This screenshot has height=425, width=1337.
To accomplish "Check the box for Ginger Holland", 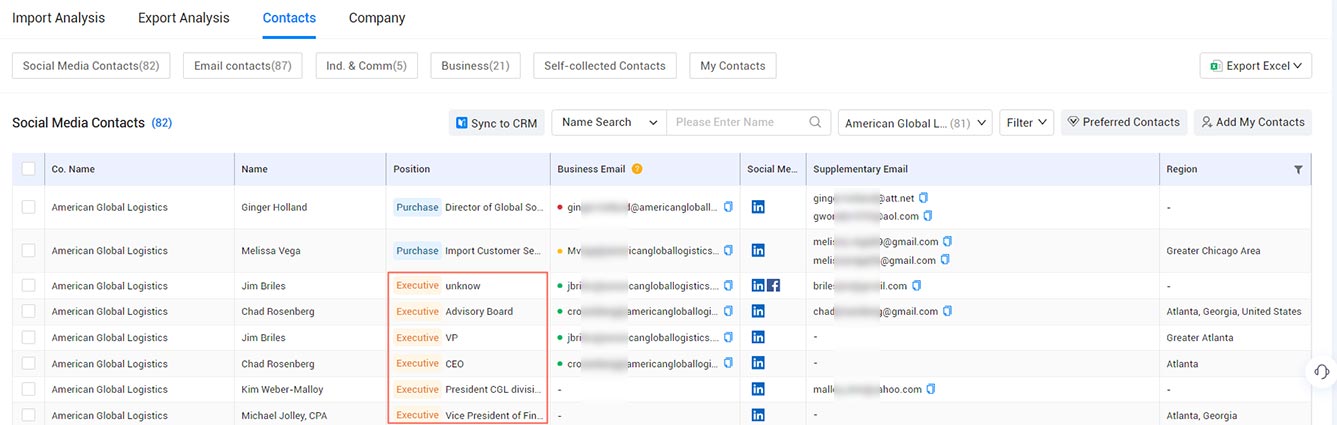I will click(28, 207).
